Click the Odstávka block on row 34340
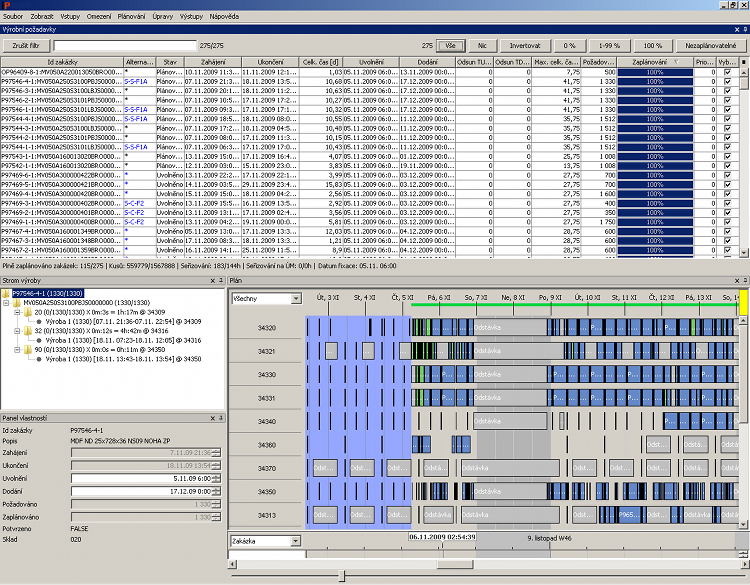Screen dimensions: 750x585 510,421
